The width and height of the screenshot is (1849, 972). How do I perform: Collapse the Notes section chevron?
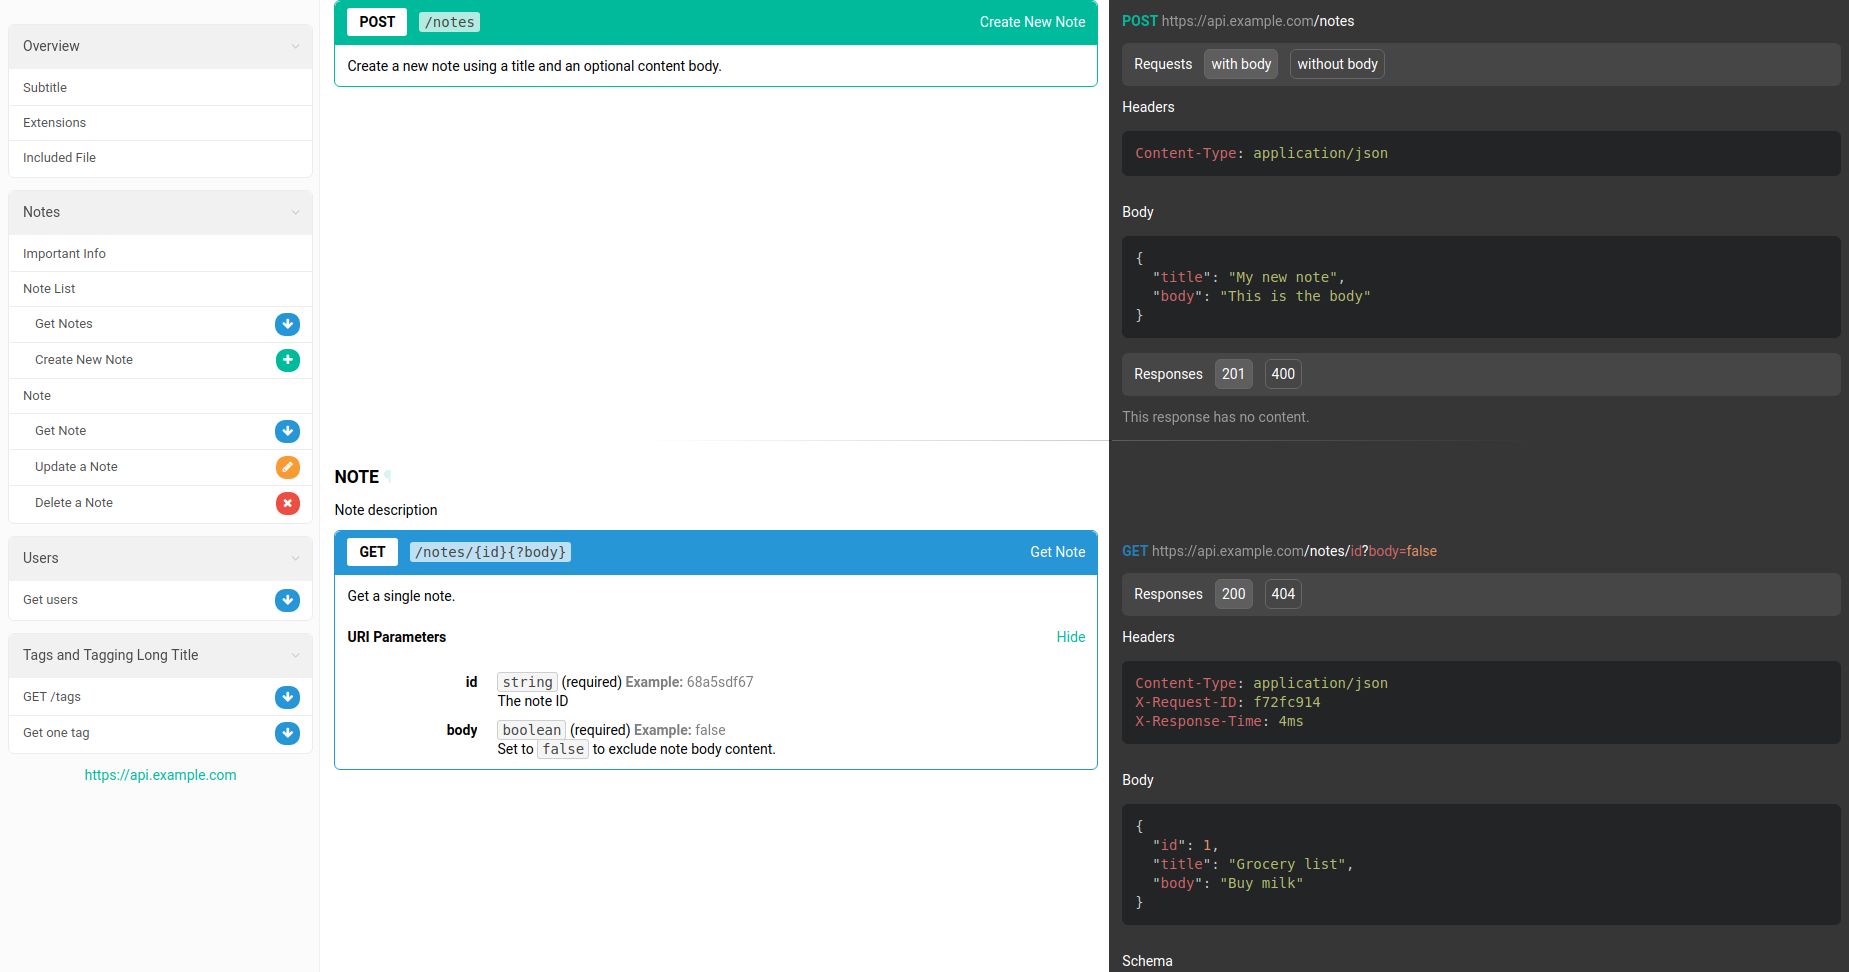pos(295,212)
